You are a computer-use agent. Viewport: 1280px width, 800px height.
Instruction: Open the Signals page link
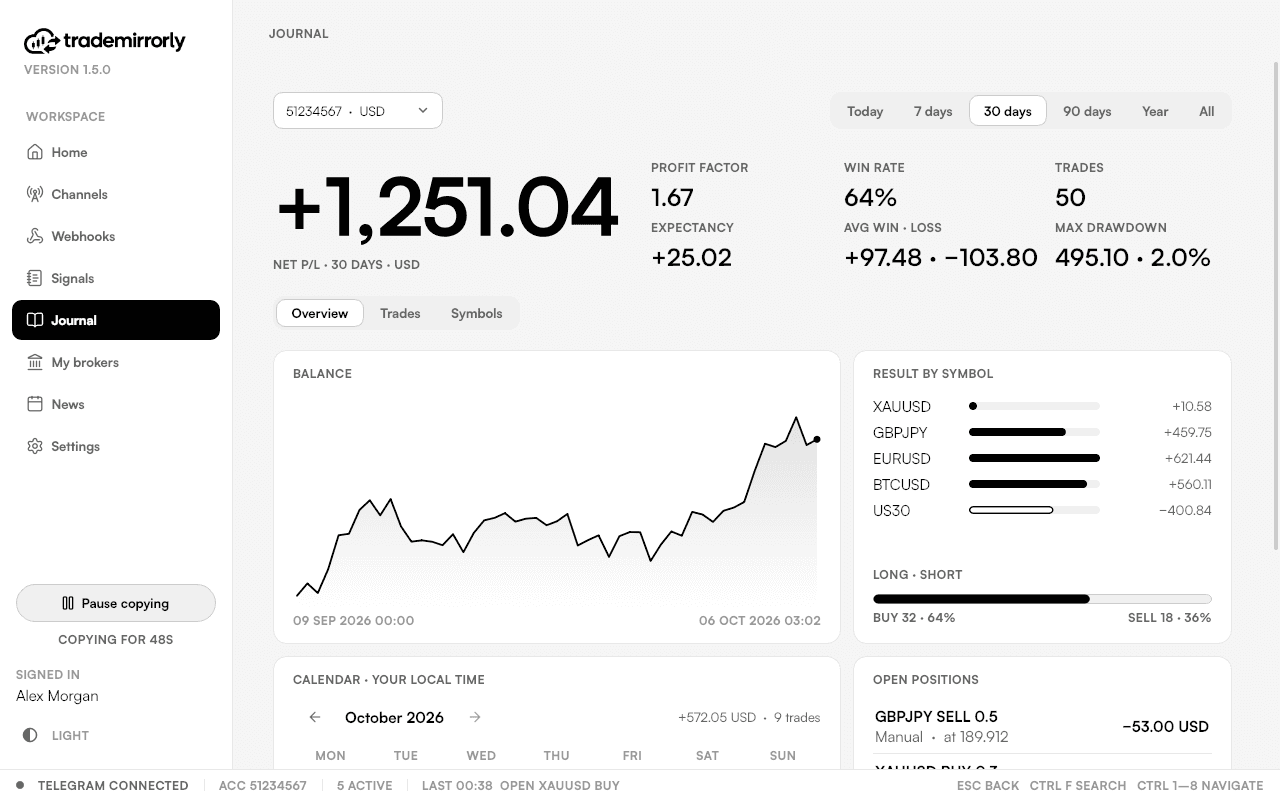[x=116, y=278]
